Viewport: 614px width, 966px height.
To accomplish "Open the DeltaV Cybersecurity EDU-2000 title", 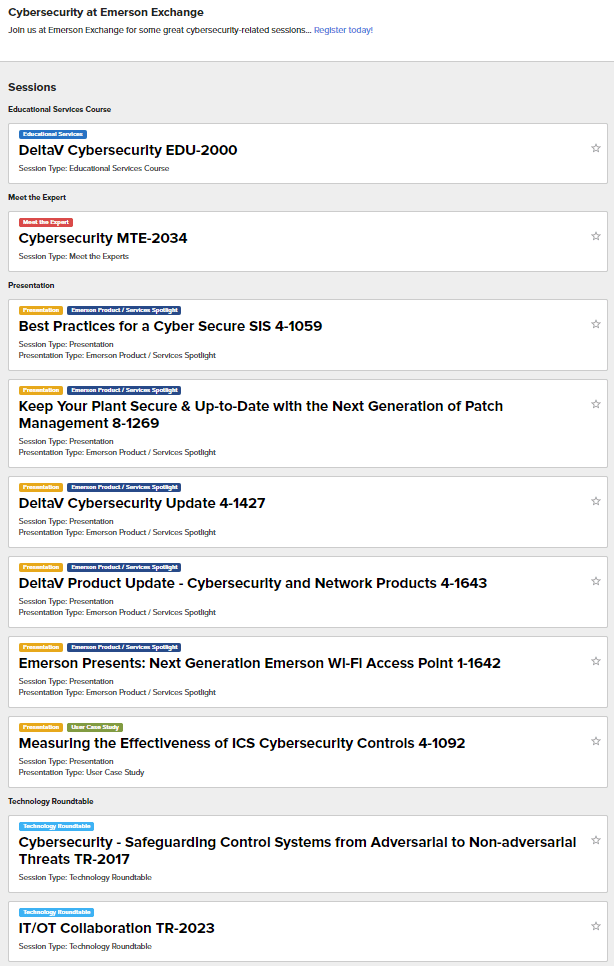I will pos(128,150).
